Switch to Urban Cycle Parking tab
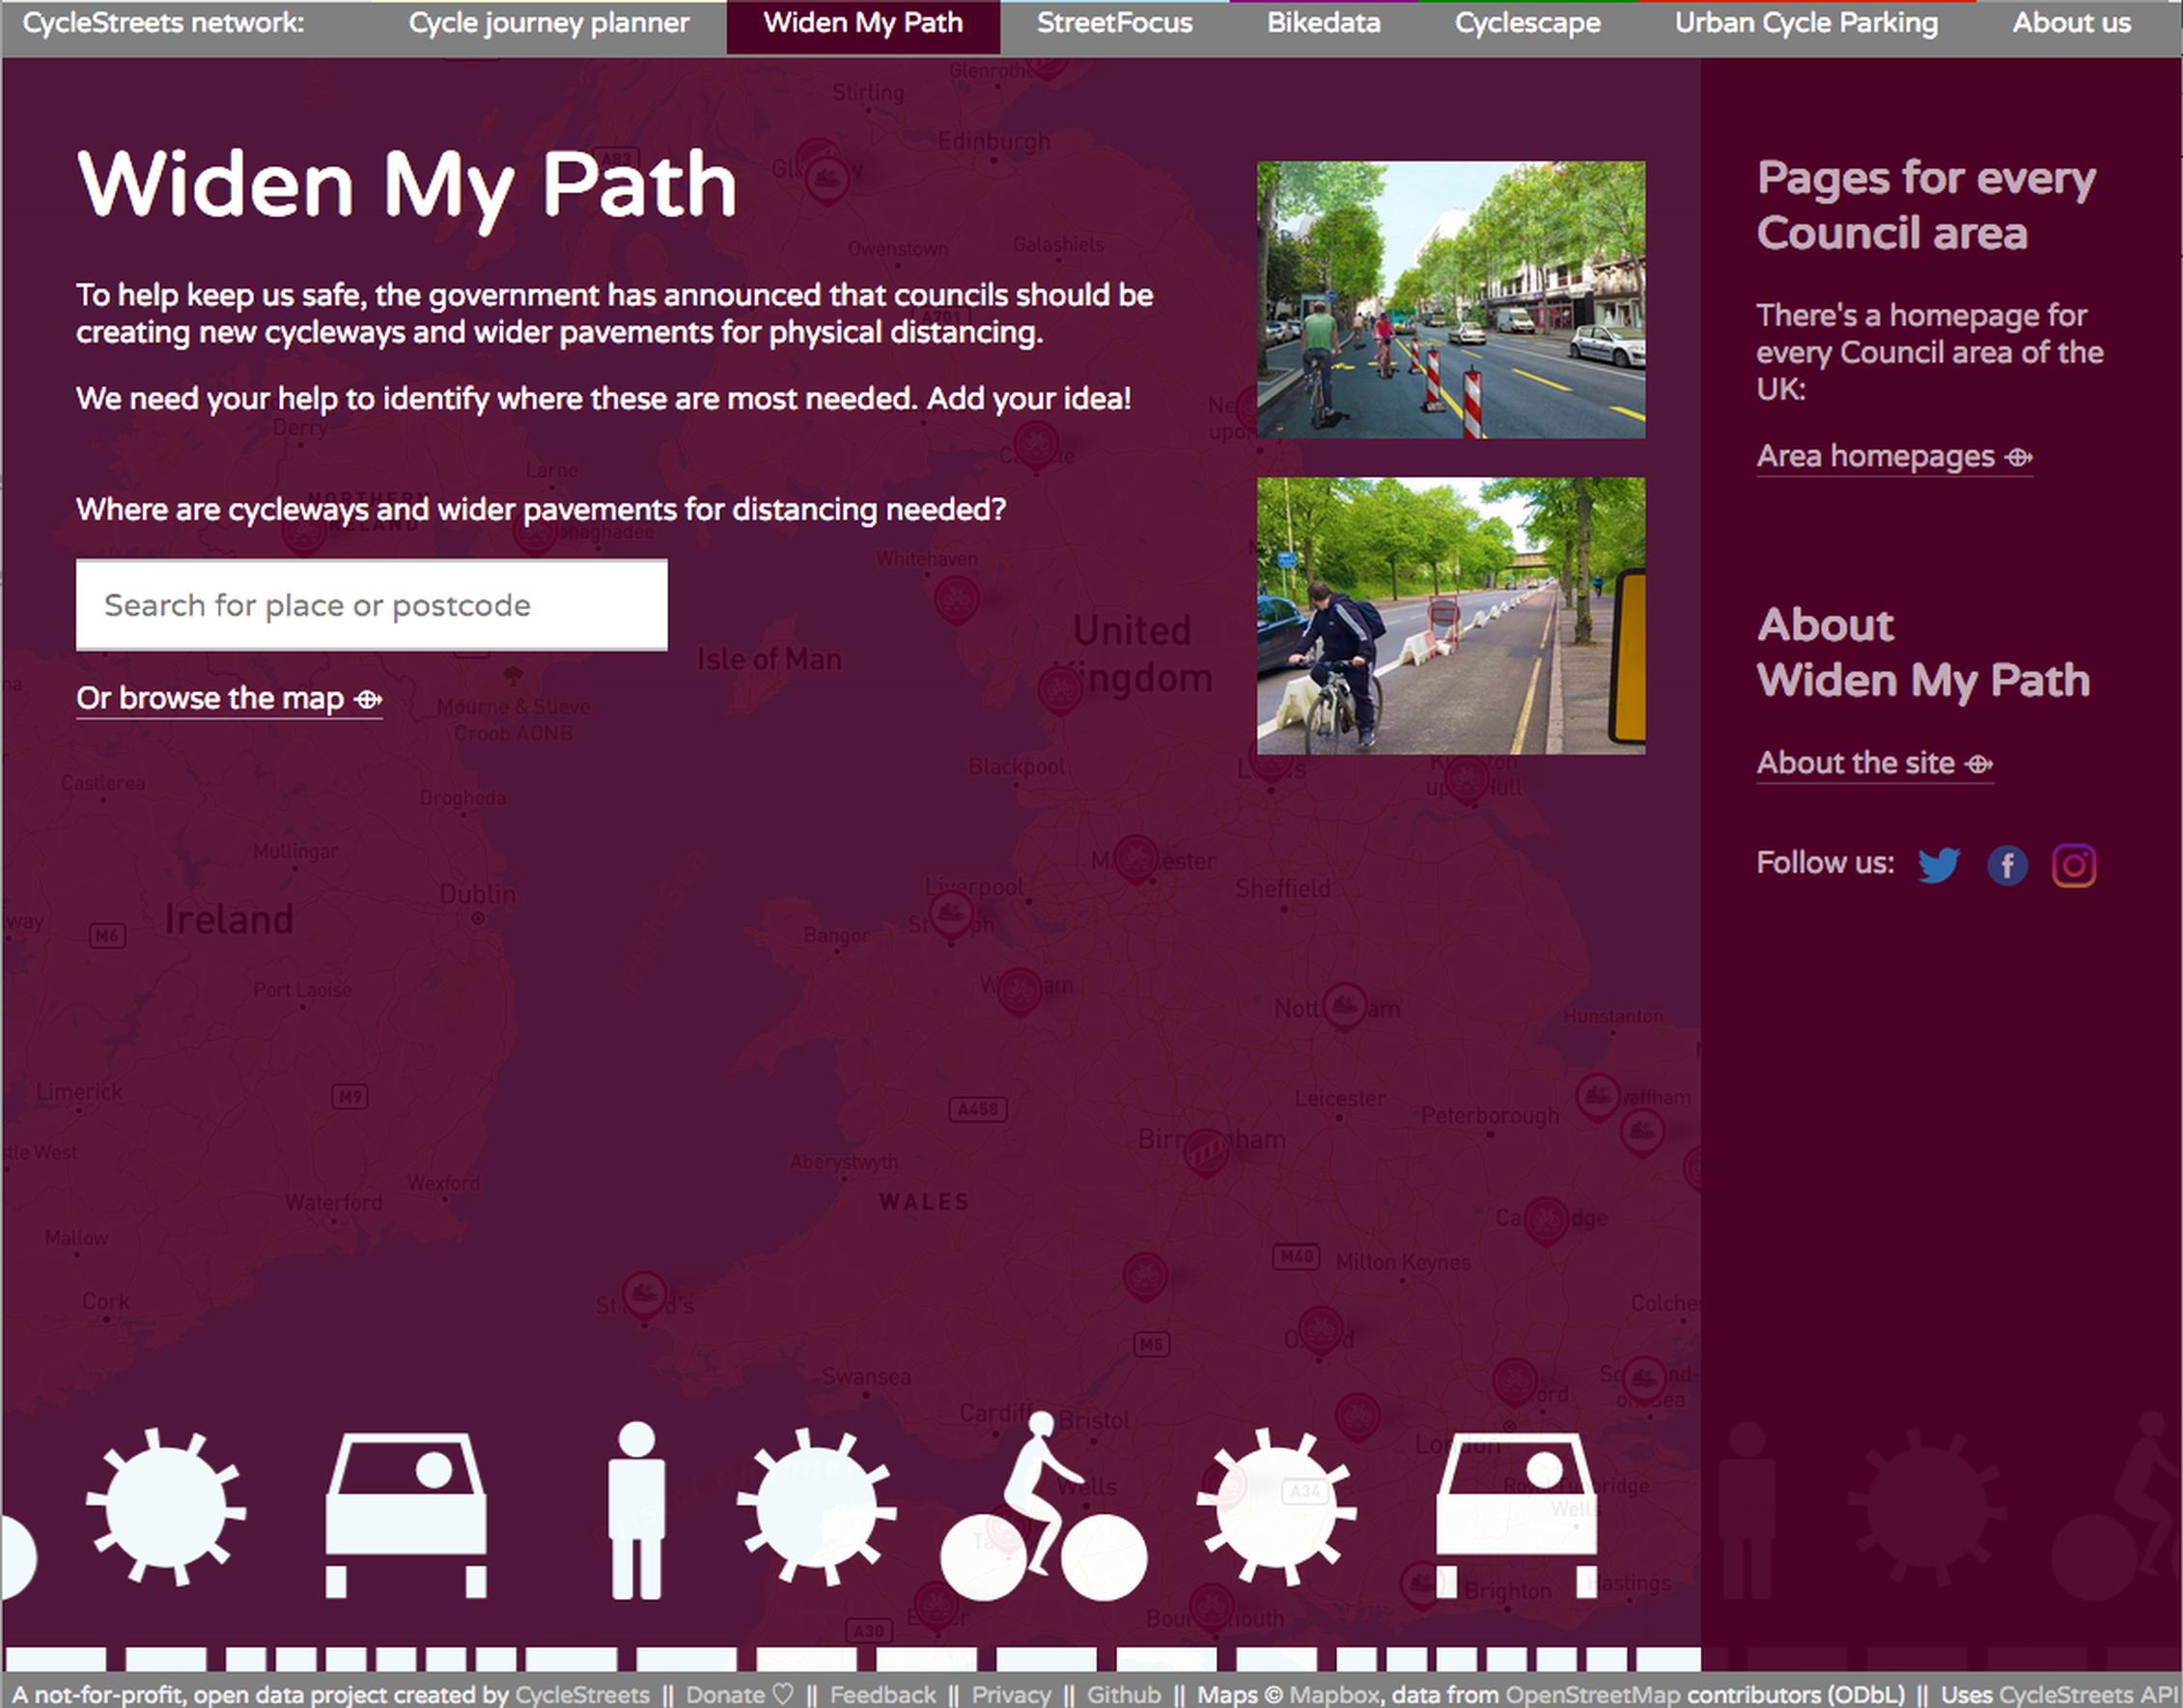 tap(1806, 23)
